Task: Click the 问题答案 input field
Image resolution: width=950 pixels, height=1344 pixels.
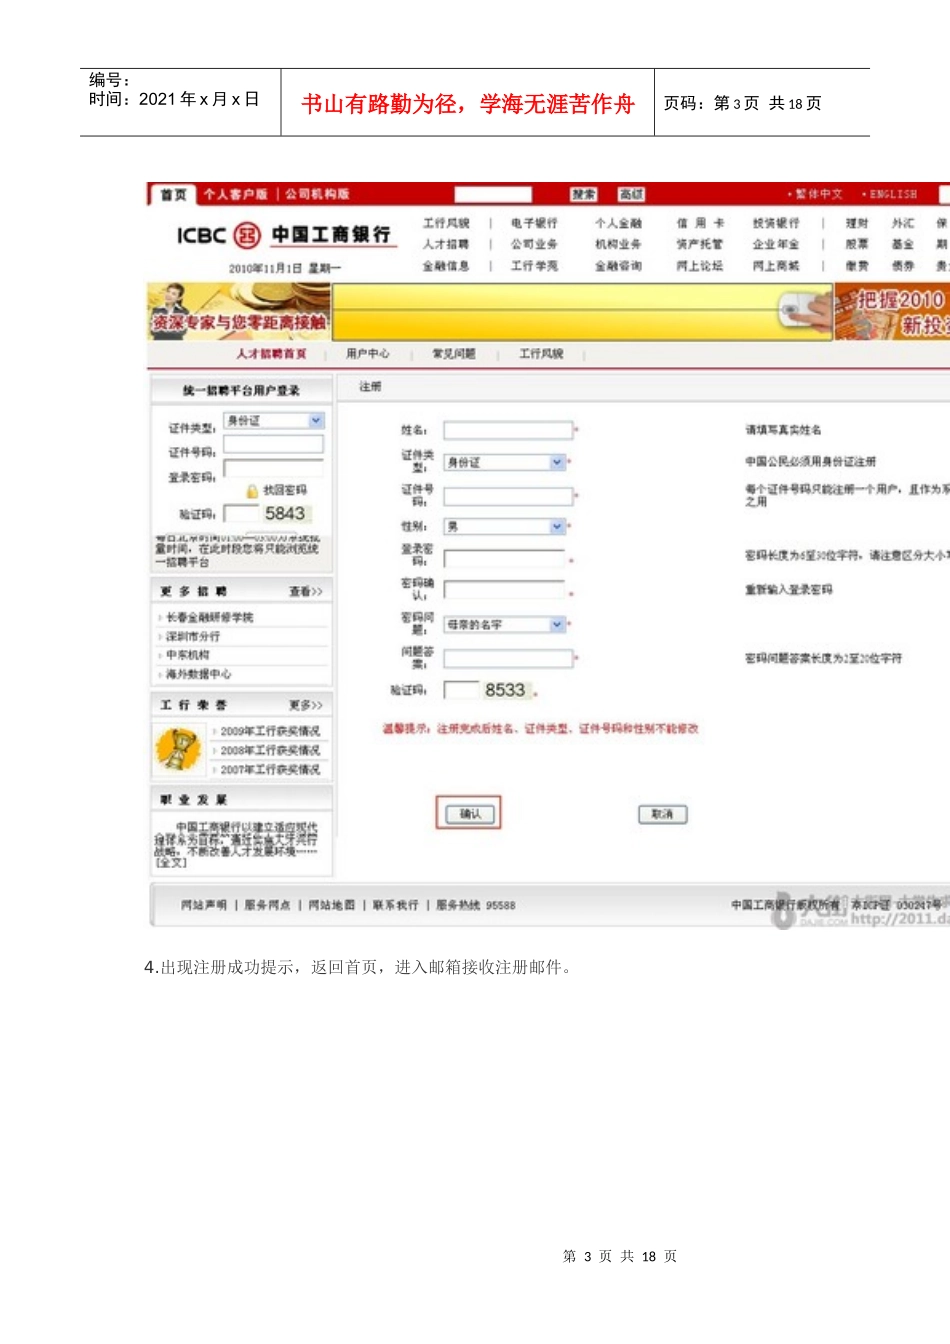Action: pos(508,658)
